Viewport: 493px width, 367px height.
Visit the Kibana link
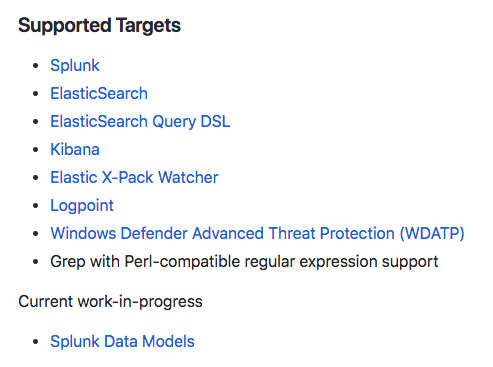[x=75, y=149]
